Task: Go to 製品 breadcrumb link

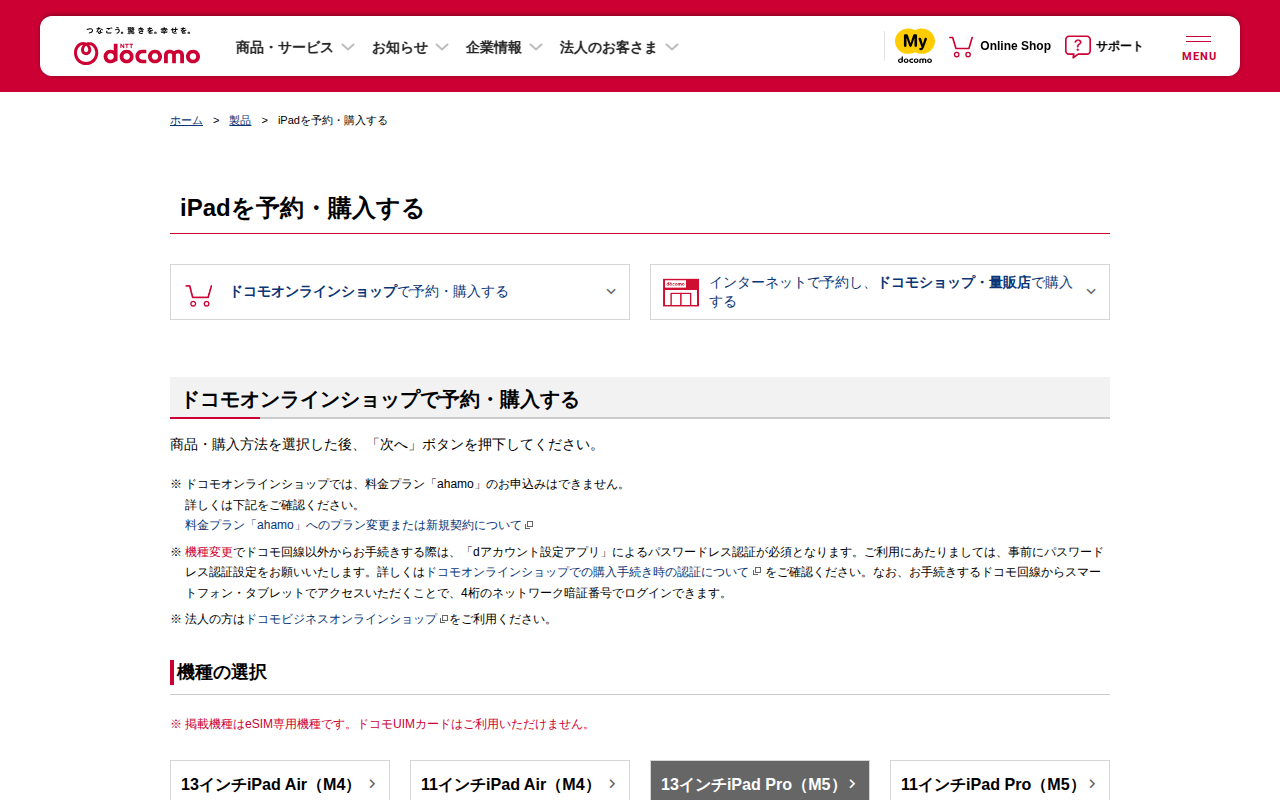Action: (x=240, y=120)
